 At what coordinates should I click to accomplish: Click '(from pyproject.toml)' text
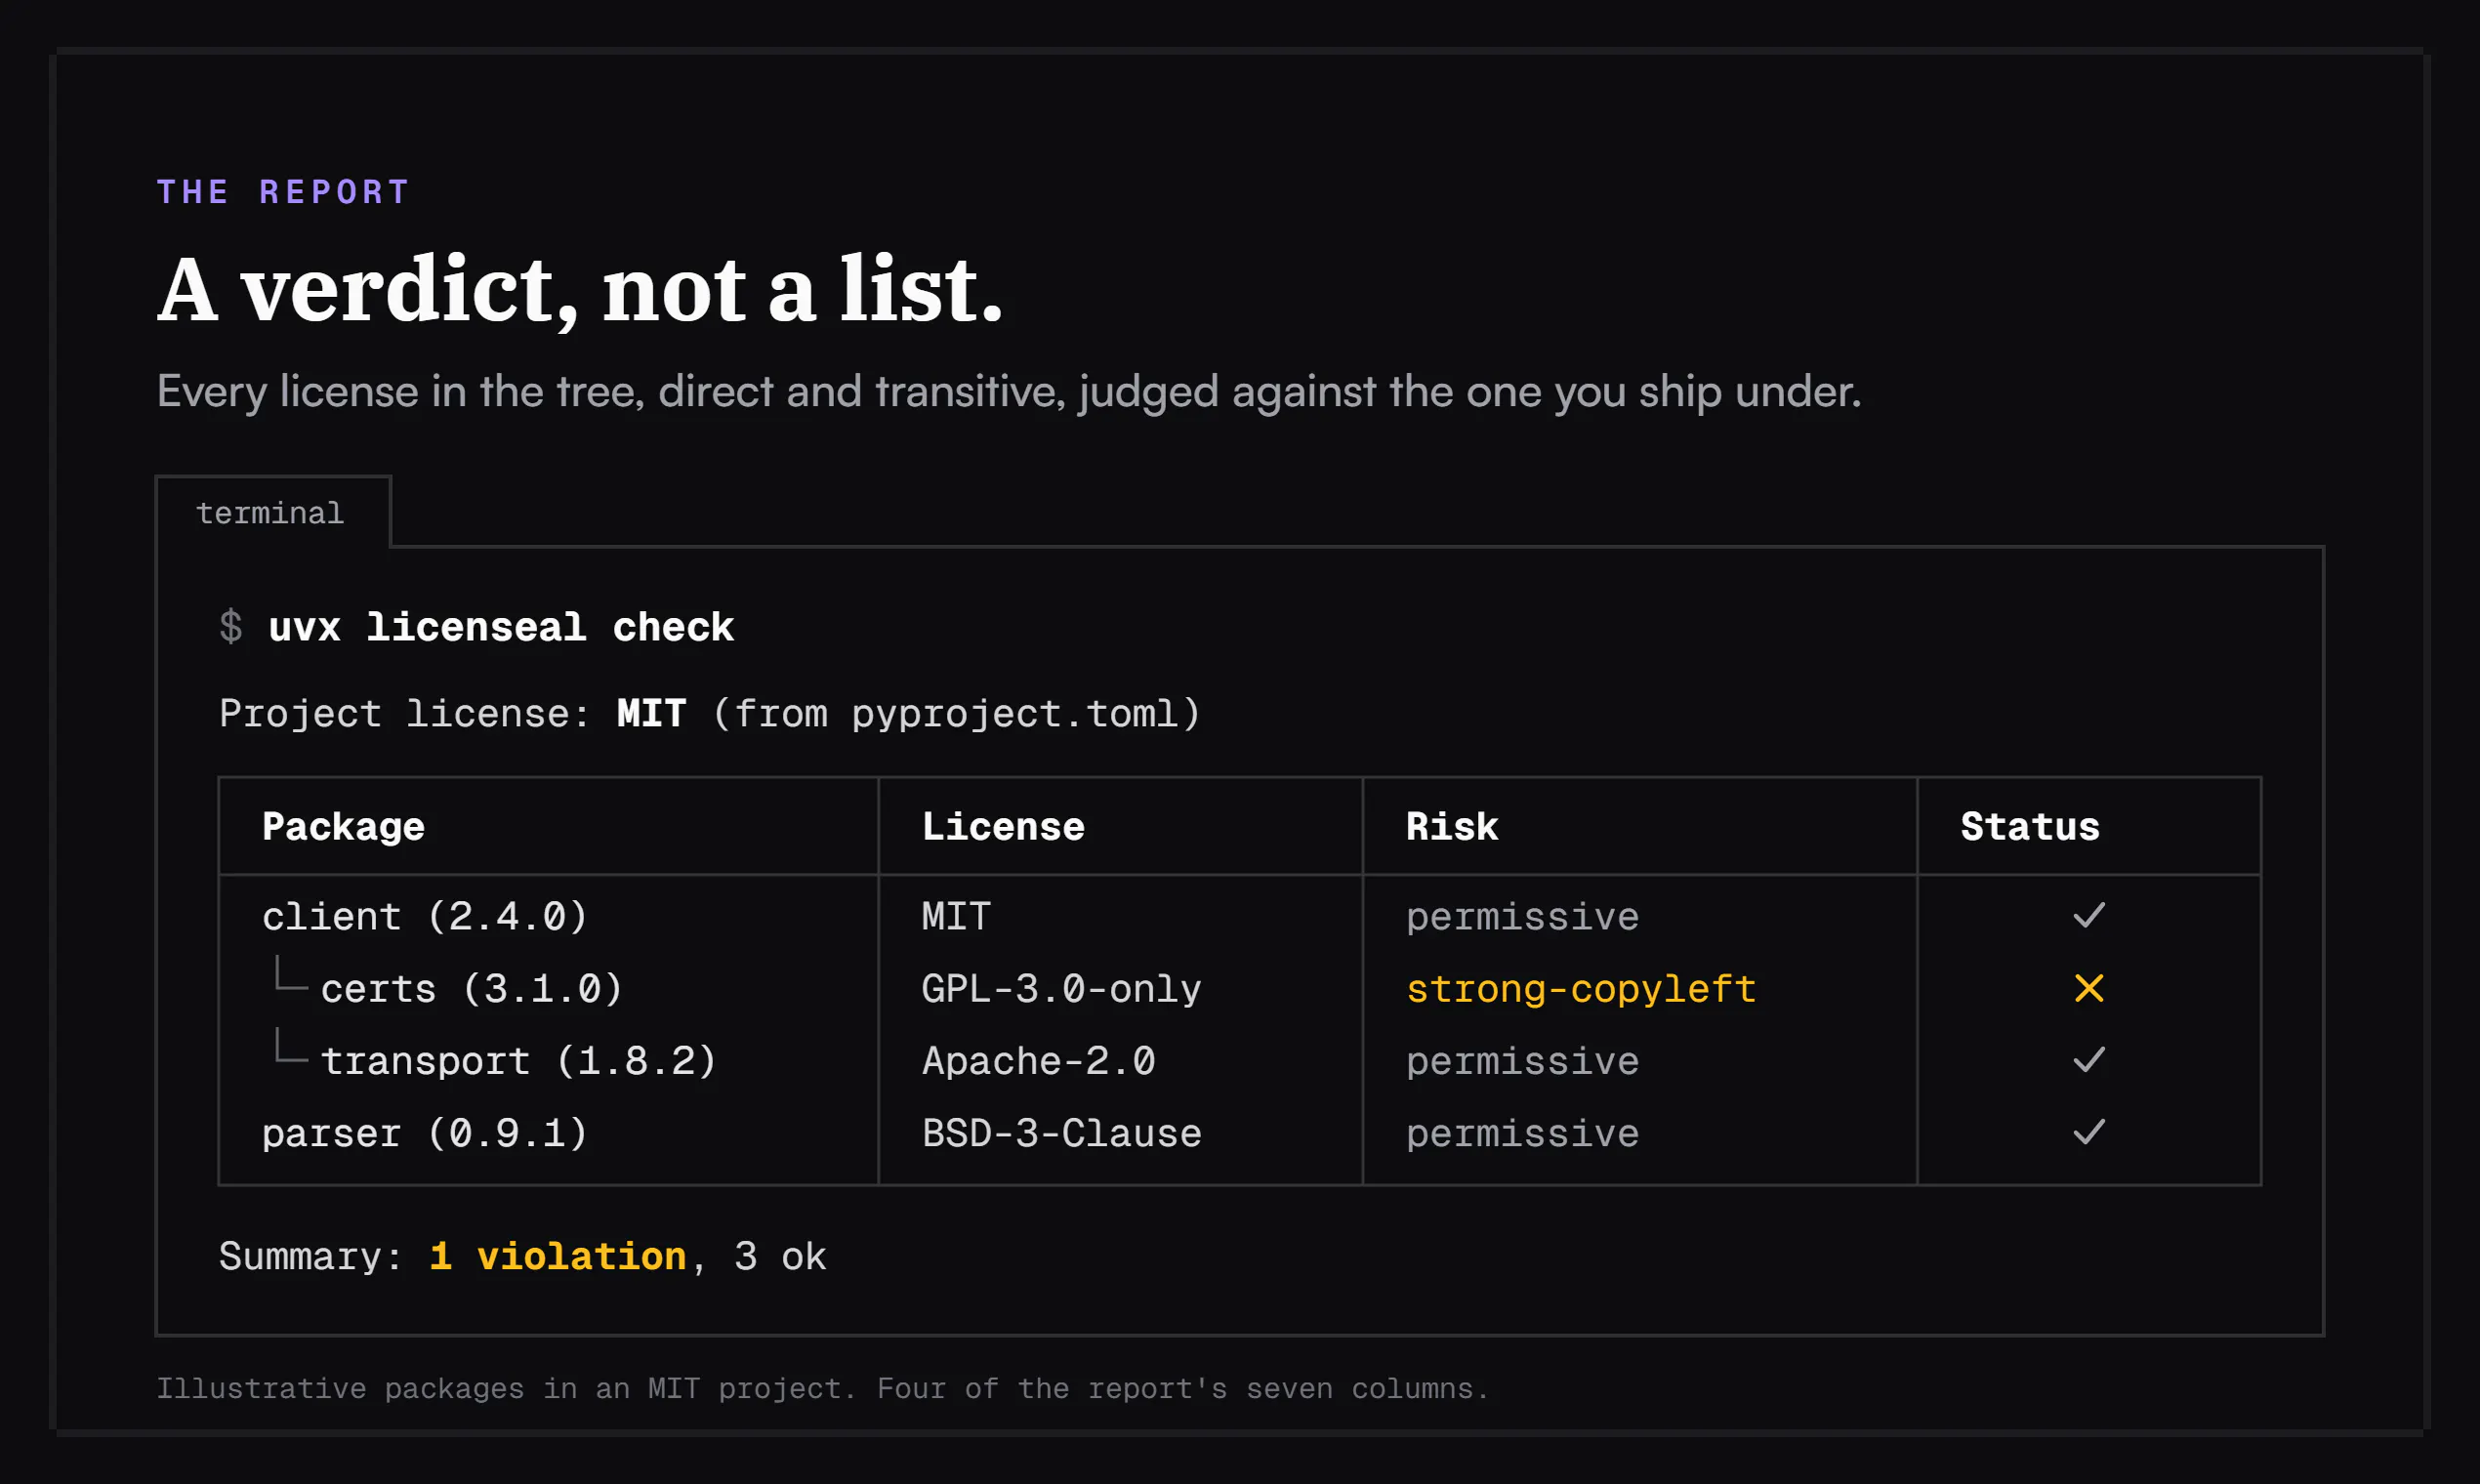pyautogui.click(x=956, y=714)
